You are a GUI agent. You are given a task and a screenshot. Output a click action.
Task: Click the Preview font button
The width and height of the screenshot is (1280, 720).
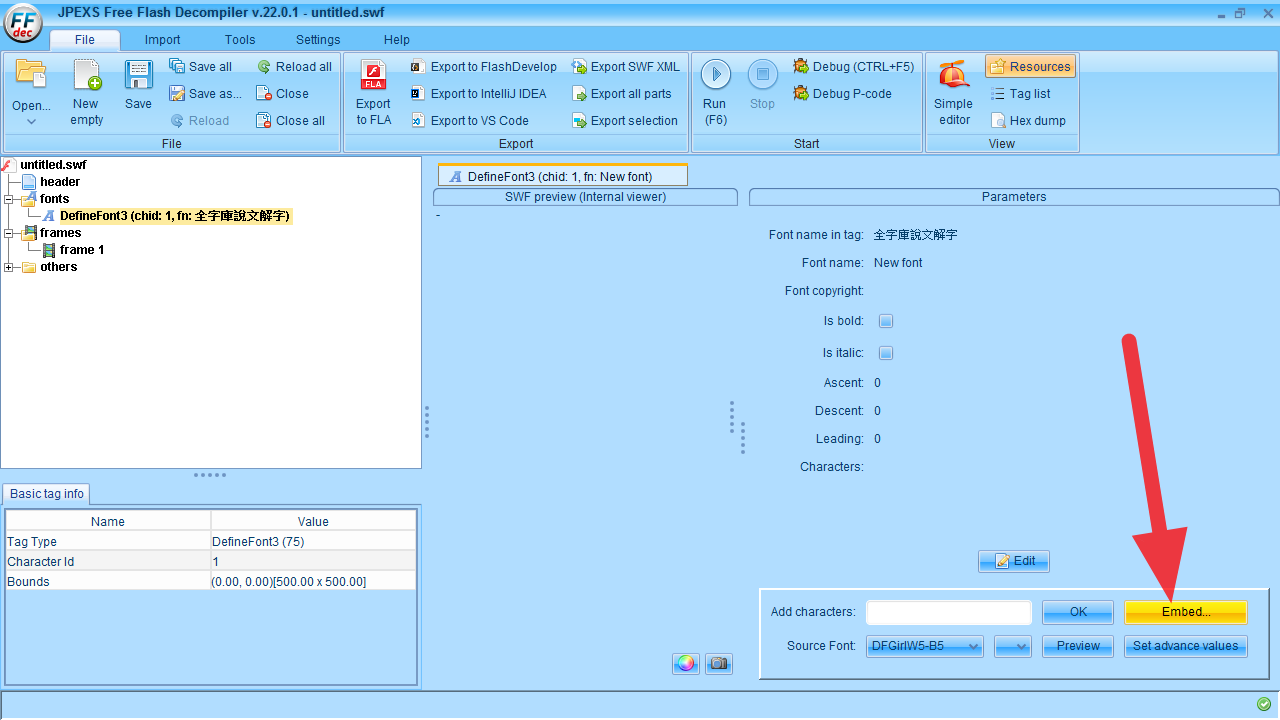point(1078,646)
